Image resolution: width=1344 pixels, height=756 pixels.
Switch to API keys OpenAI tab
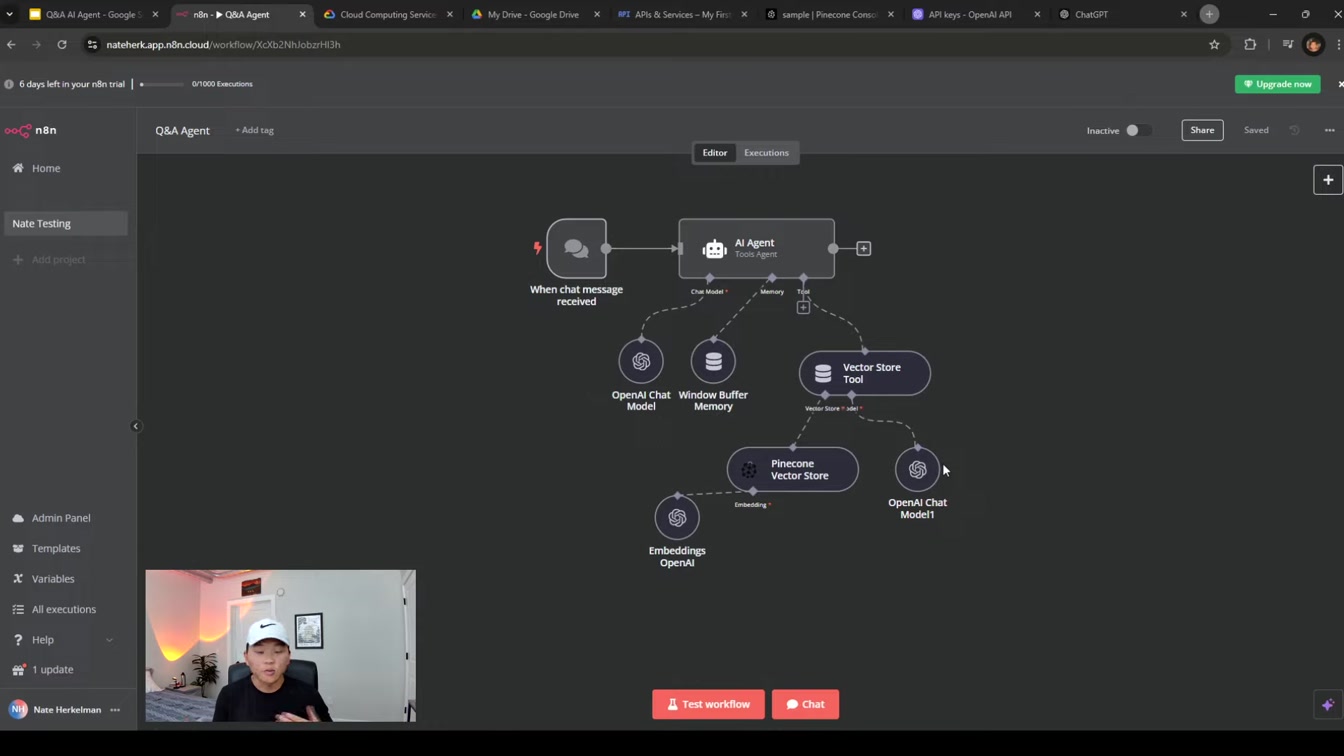pyautogui.click(x=976, y=14)
